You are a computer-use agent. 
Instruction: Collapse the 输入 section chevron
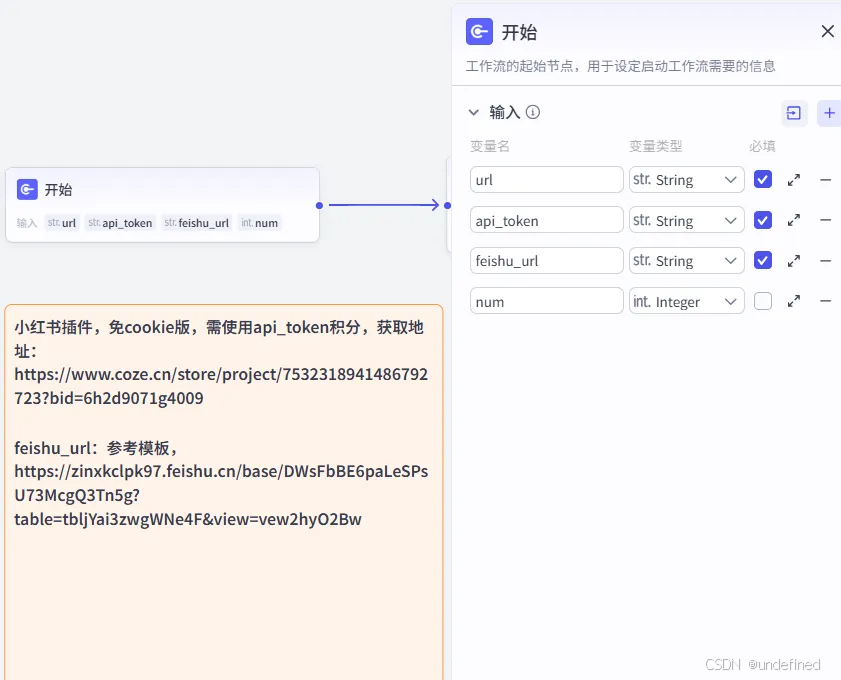point(474,112)
